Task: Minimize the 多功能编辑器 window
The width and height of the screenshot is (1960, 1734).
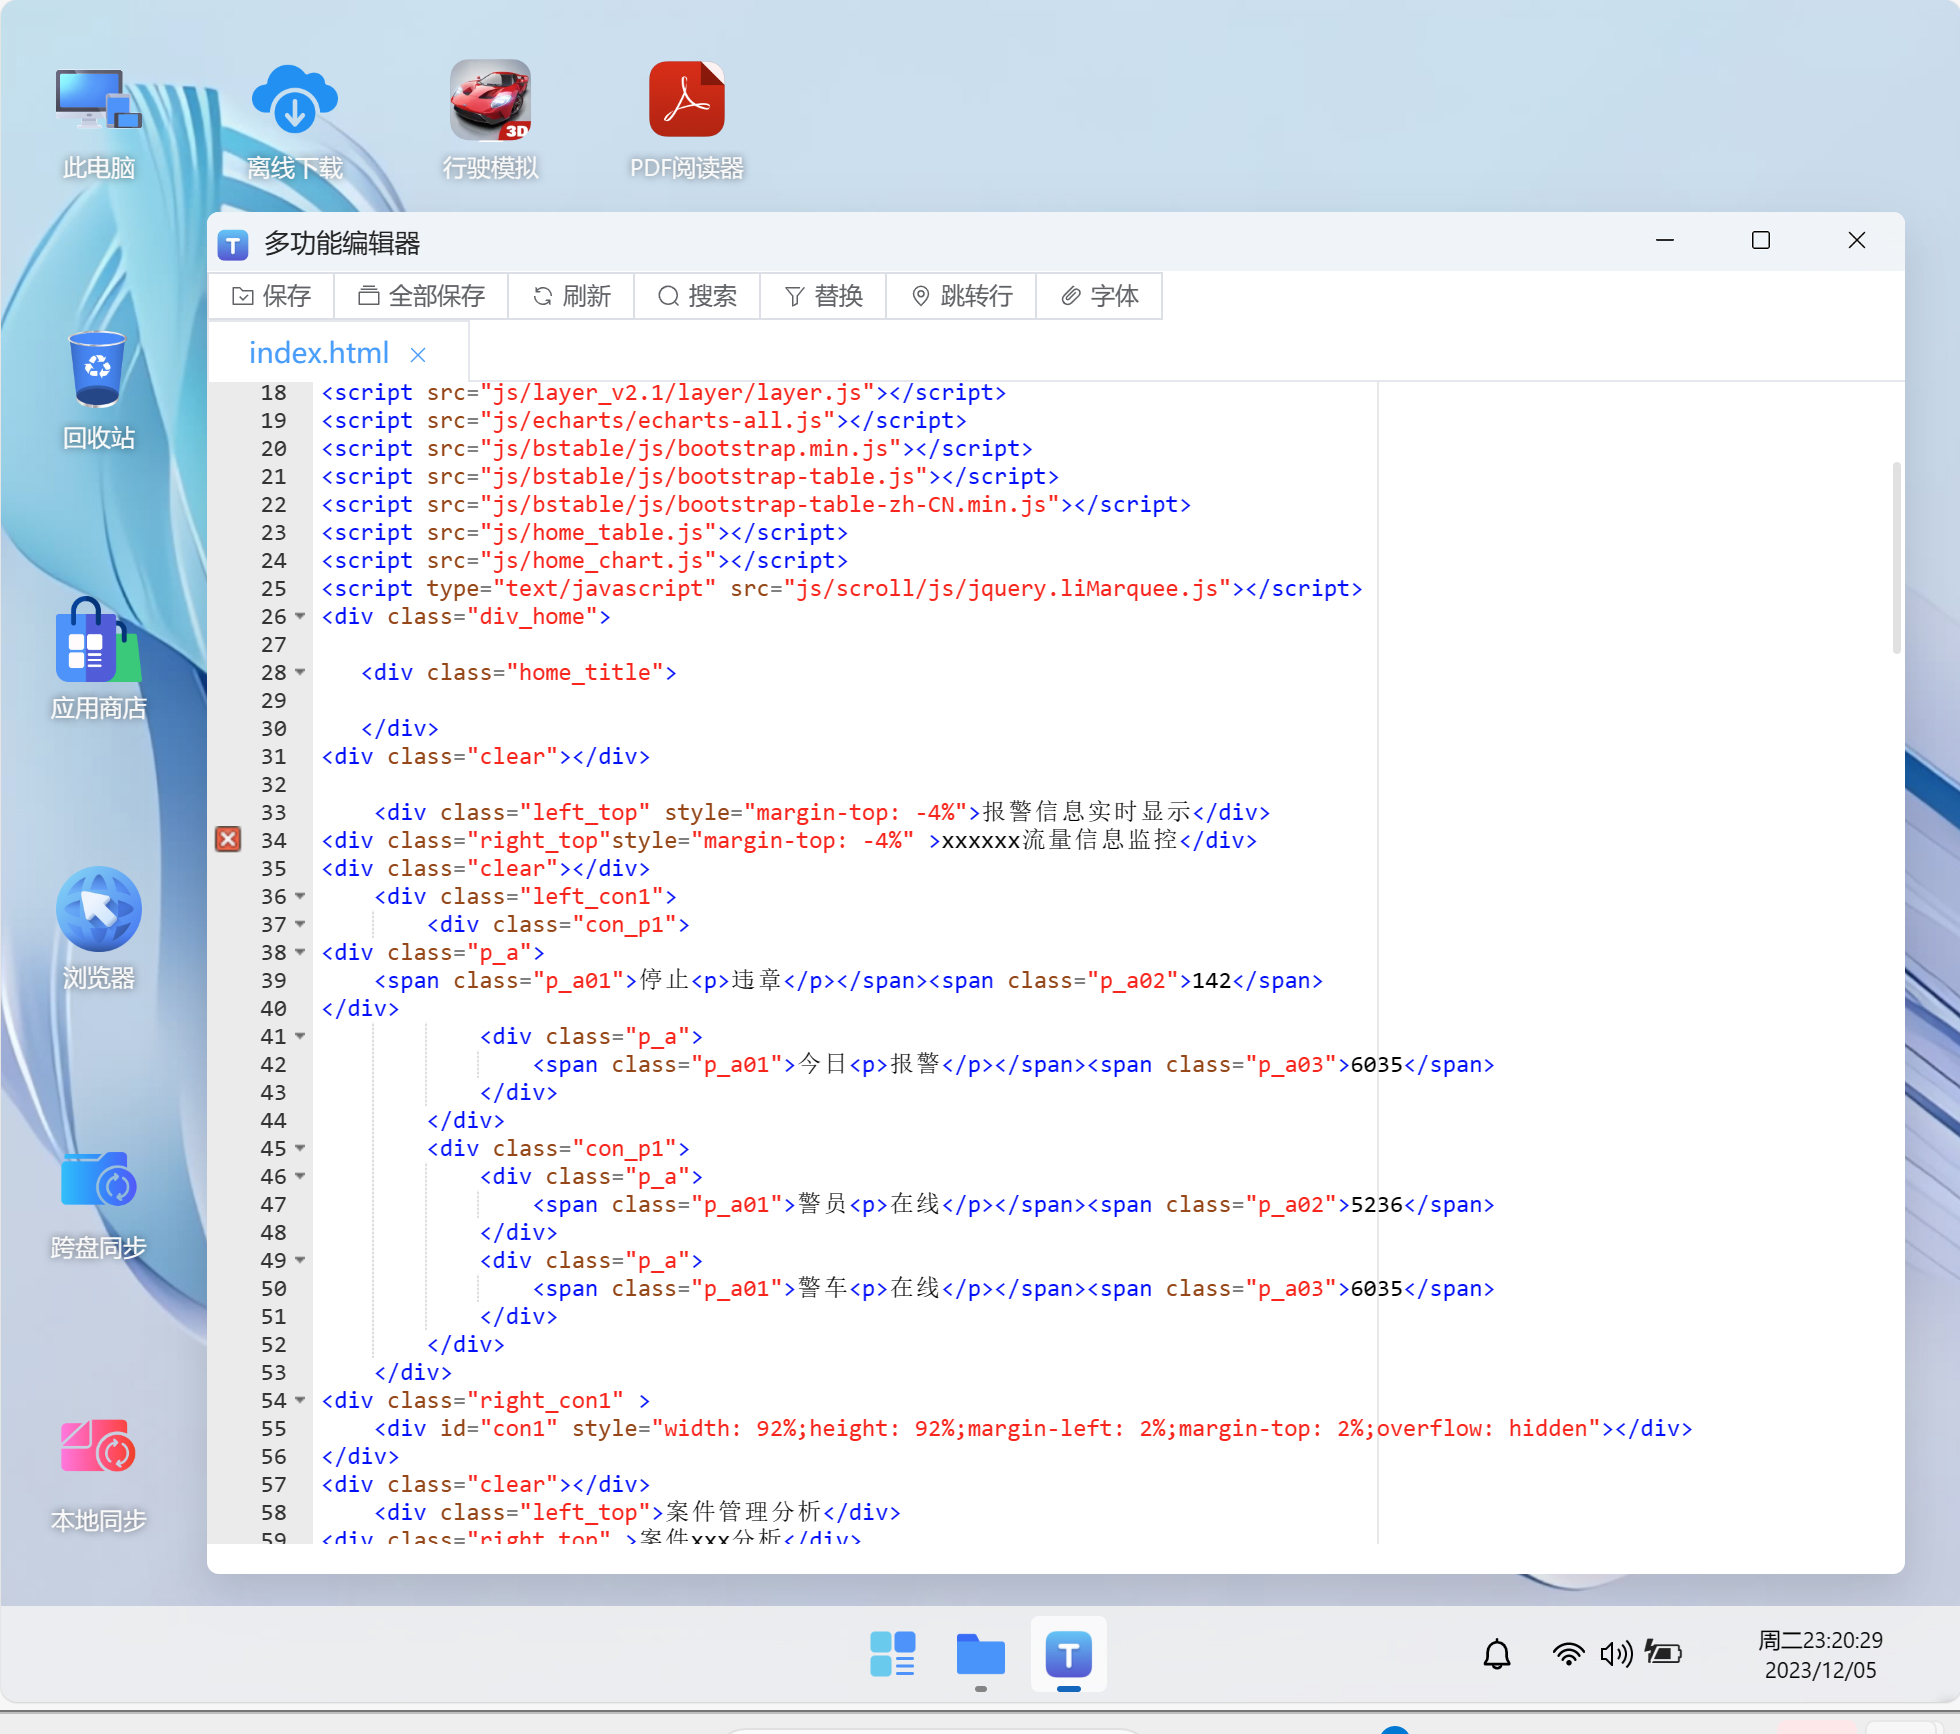Action: click(x=1665, y=240)
